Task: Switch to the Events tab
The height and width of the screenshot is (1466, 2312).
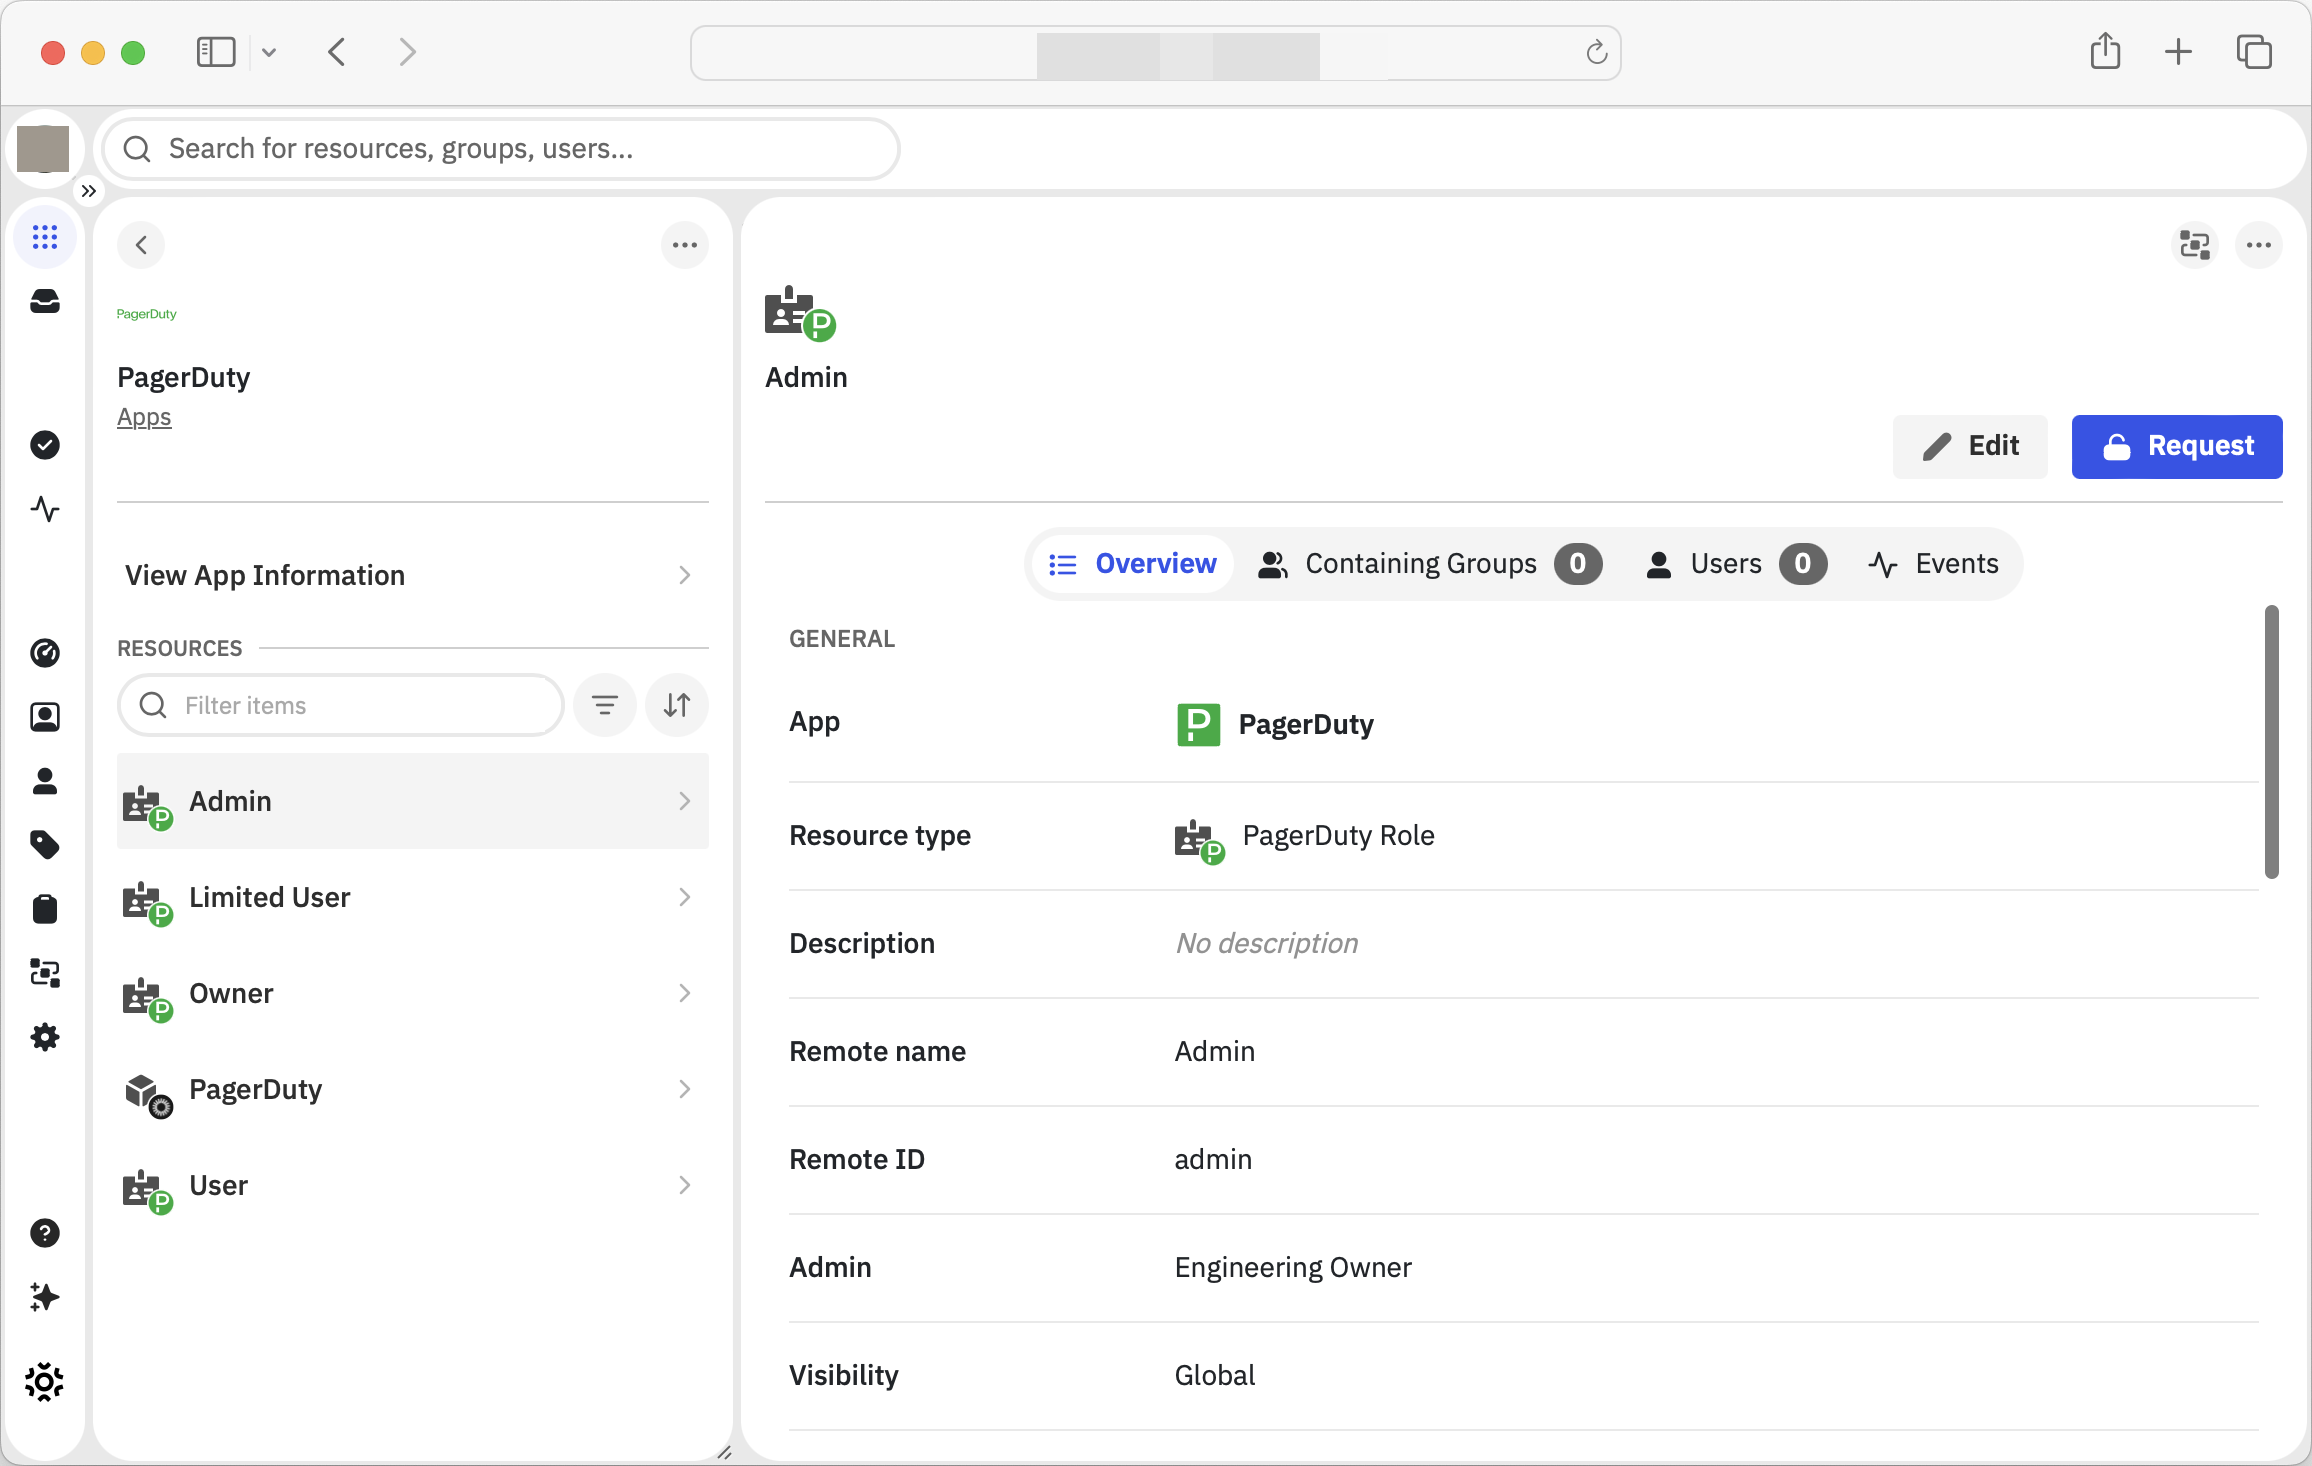Action: click(1933, 564)
